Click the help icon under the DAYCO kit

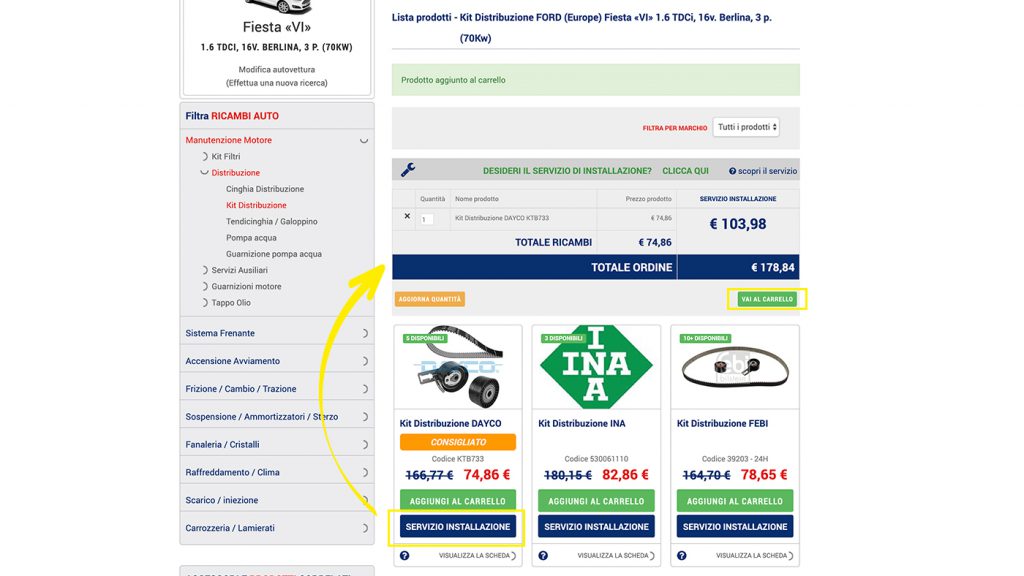pyautogui.click(x=404, y=556)
